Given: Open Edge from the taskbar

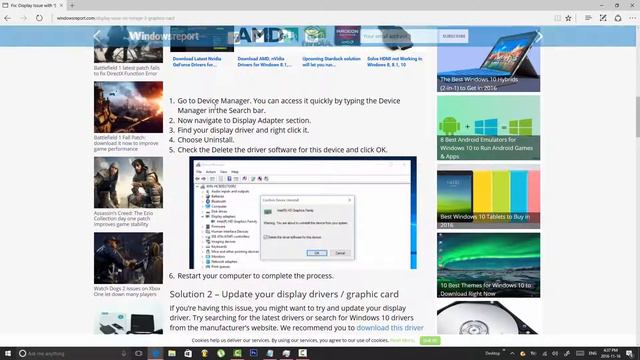Looking at the screenshot, I should click(x=156, y=353).
